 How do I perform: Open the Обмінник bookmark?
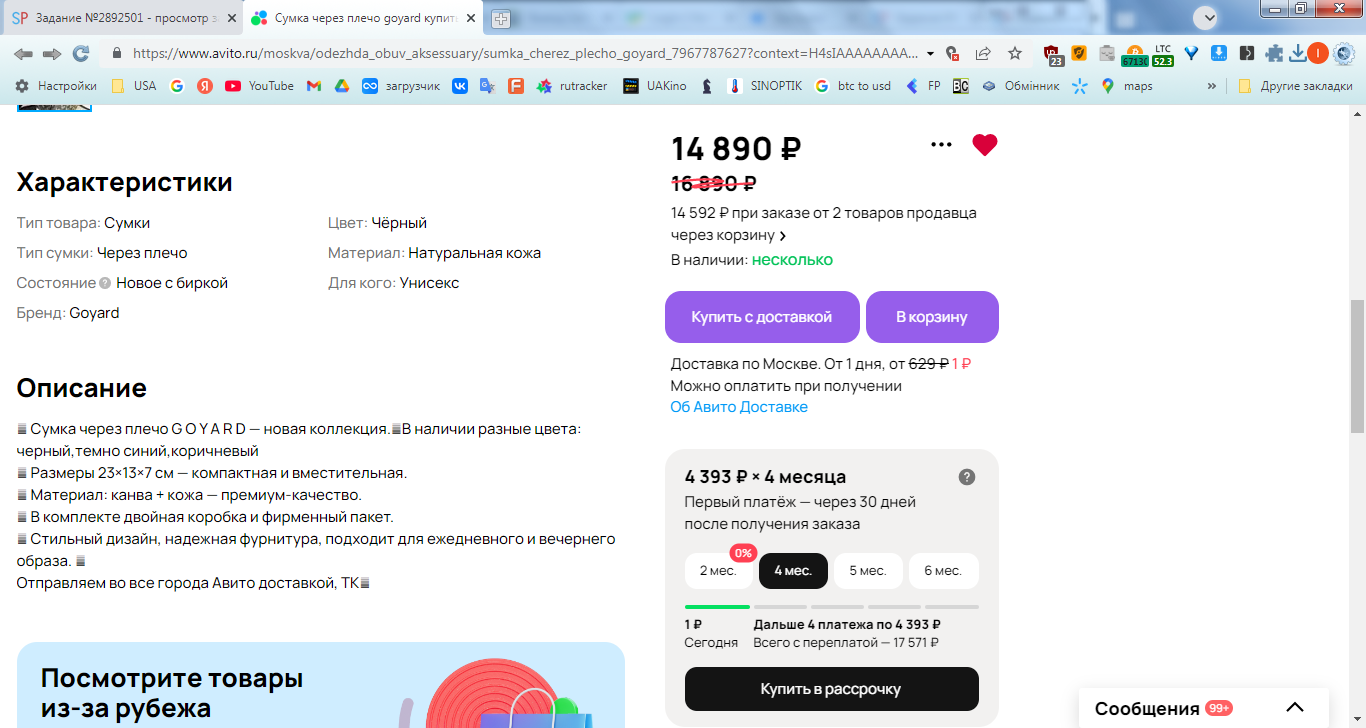point(1020,86)
